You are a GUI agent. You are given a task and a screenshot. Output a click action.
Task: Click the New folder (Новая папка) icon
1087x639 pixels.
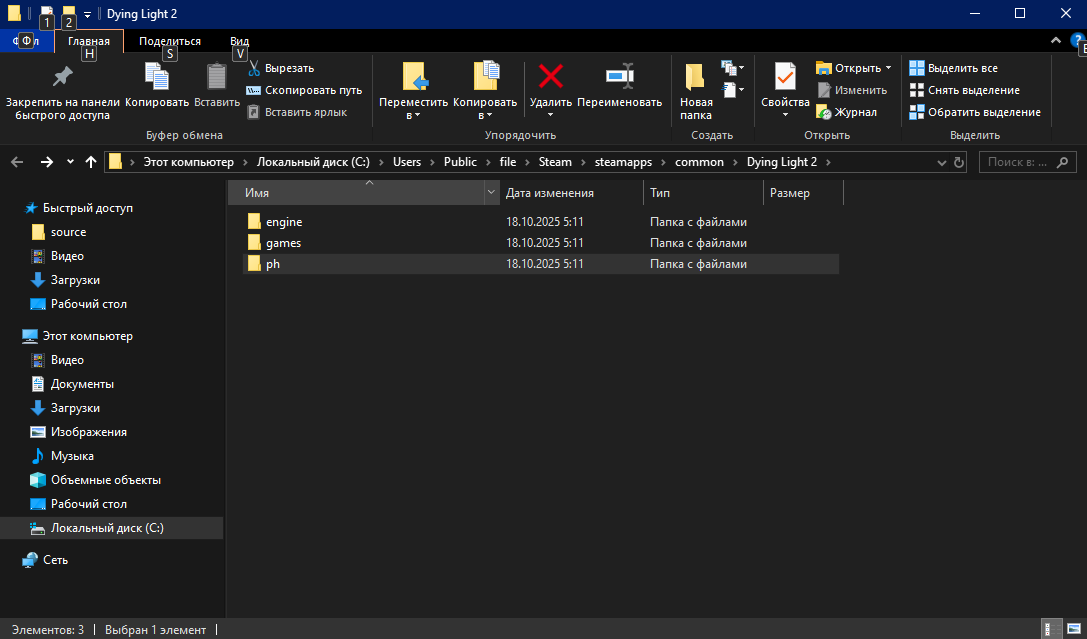(695, 77)
